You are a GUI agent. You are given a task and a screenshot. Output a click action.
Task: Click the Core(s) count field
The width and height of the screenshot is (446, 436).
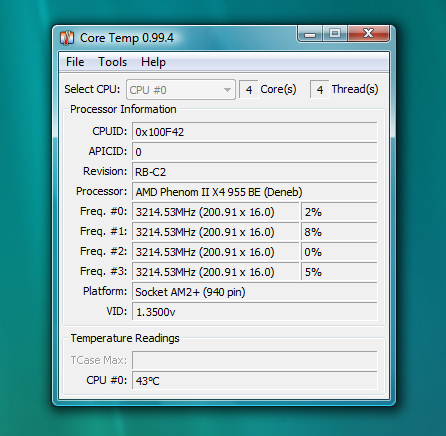click(x=249, y=90)
